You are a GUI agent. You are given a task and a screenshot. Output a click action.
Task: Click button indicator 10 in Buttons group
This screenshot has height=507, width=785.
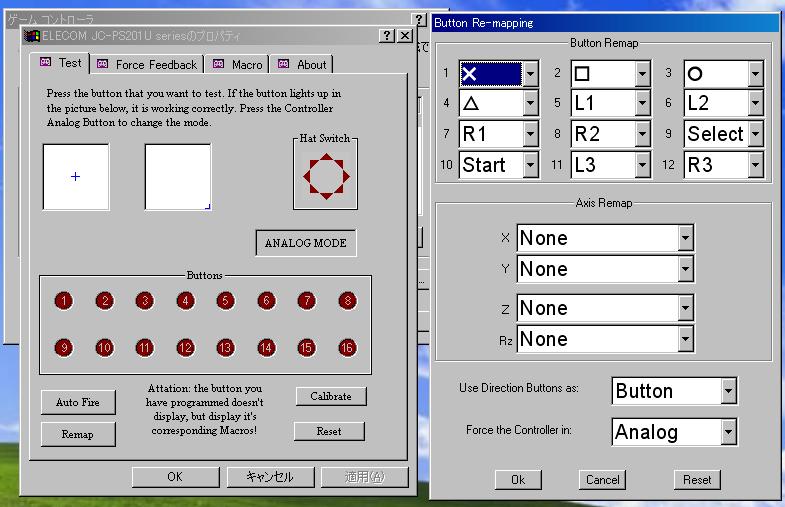105,347
